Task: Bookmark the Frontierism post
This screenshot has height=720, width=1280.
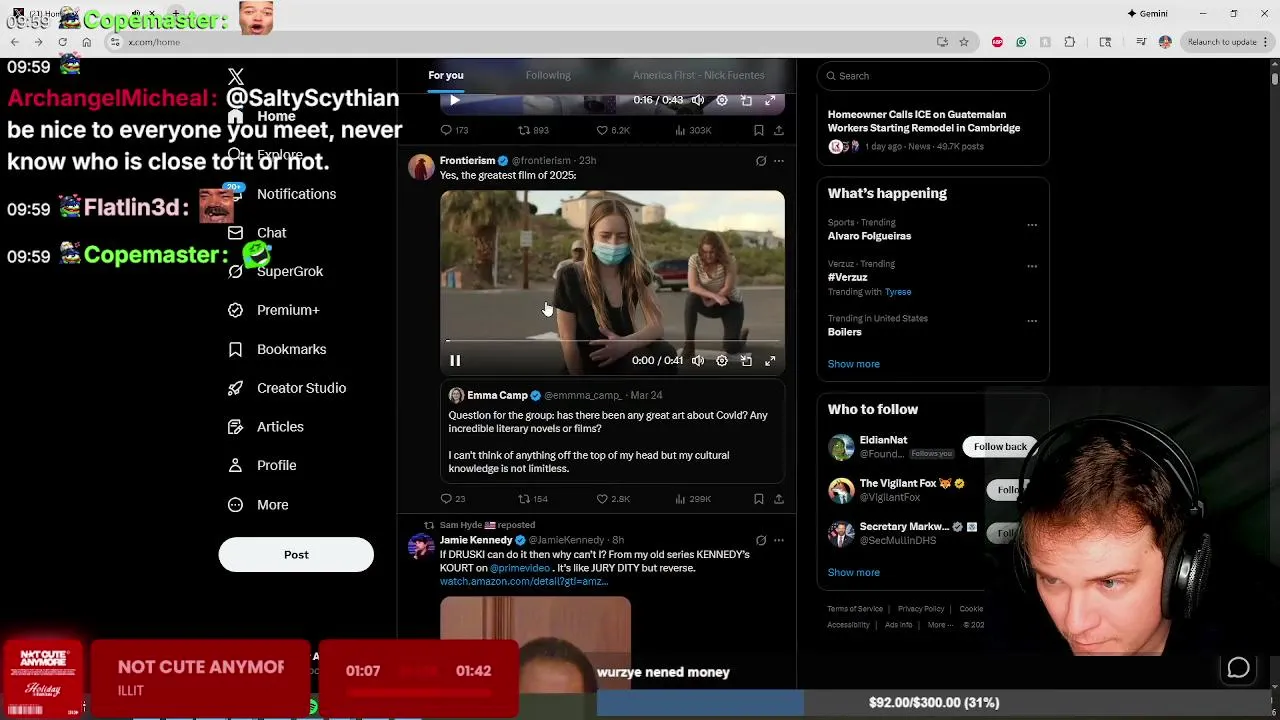Action: coord(759,499)
